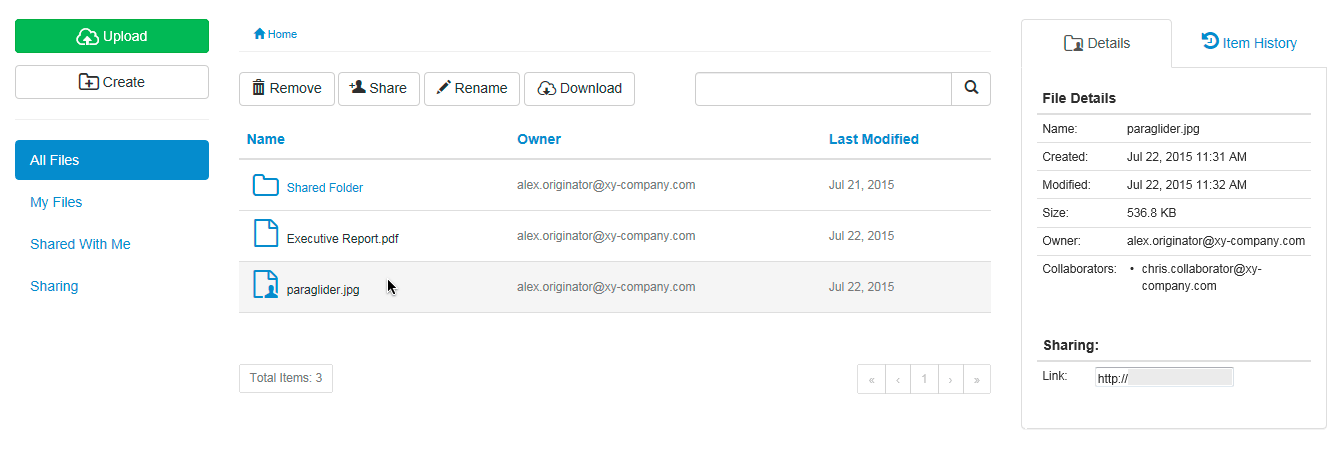Click the owner email in File Details

pyautogui.click(x=1216, y=241)
